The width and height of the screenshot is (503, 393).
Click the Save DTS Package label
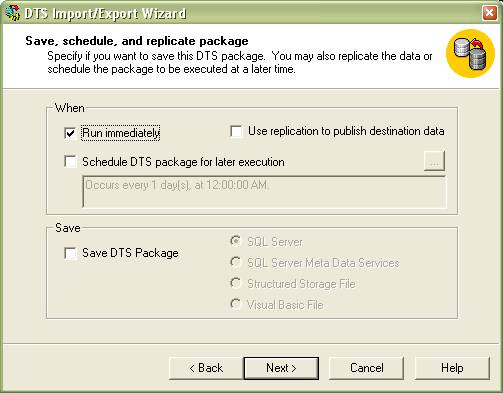tap(130, 253)
